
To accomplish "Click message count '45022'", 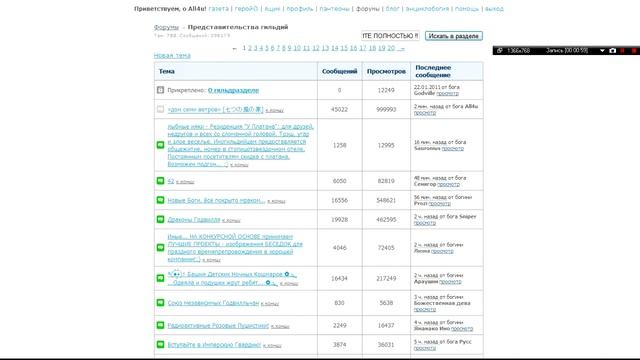I will [x=339, y=109].
